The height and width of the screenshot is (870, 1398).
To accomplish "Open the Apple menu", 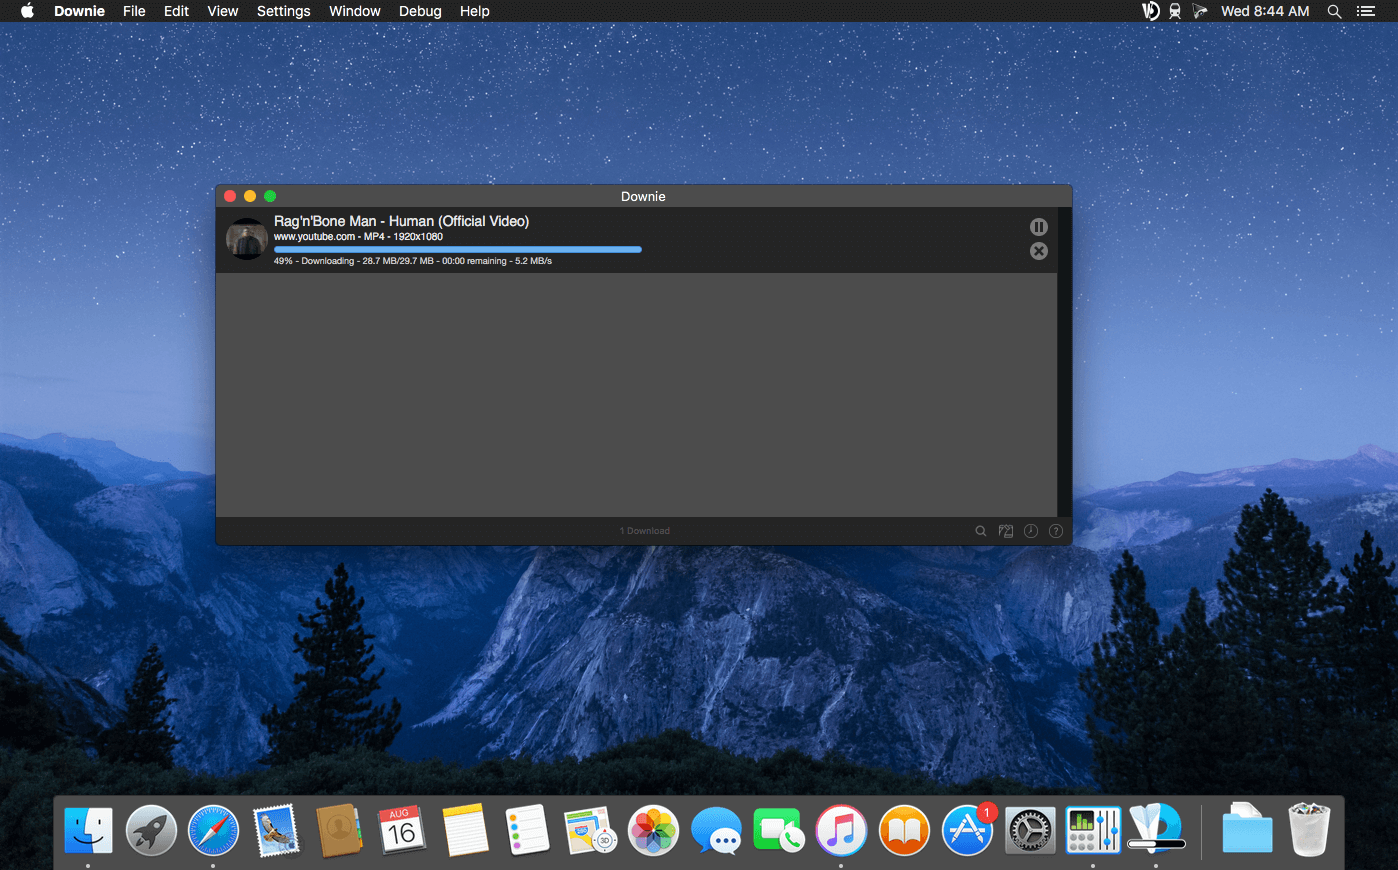I will pyautogui.click(x=27, y=11).
